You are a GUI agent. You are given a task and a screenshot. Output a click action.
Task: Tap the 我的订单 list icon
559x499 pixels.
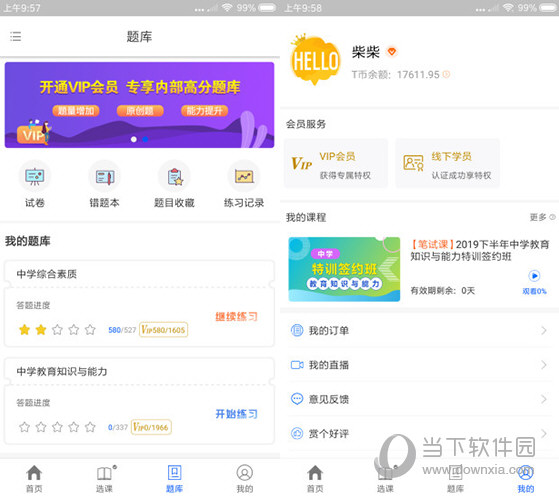[297, 330]
